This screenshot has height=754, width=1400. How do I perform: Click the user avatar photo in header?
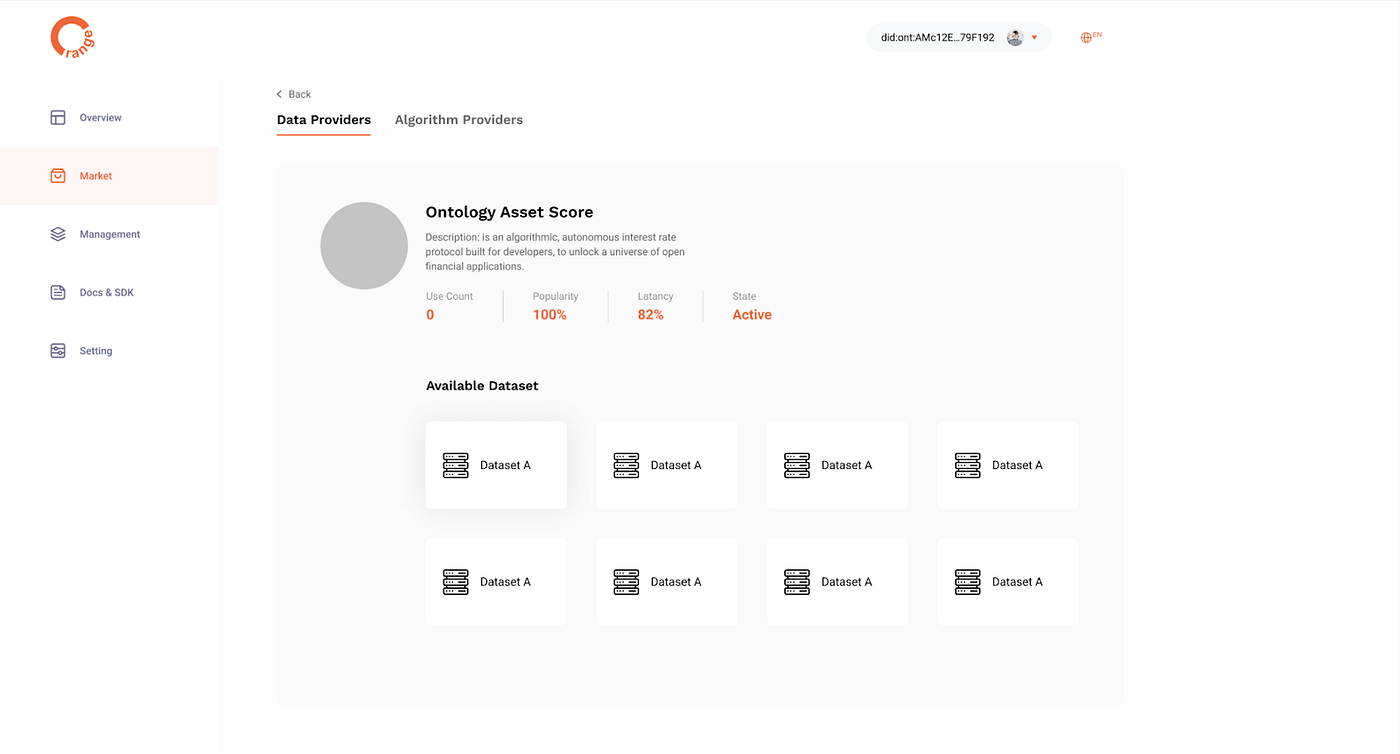tap(1015, 38)
